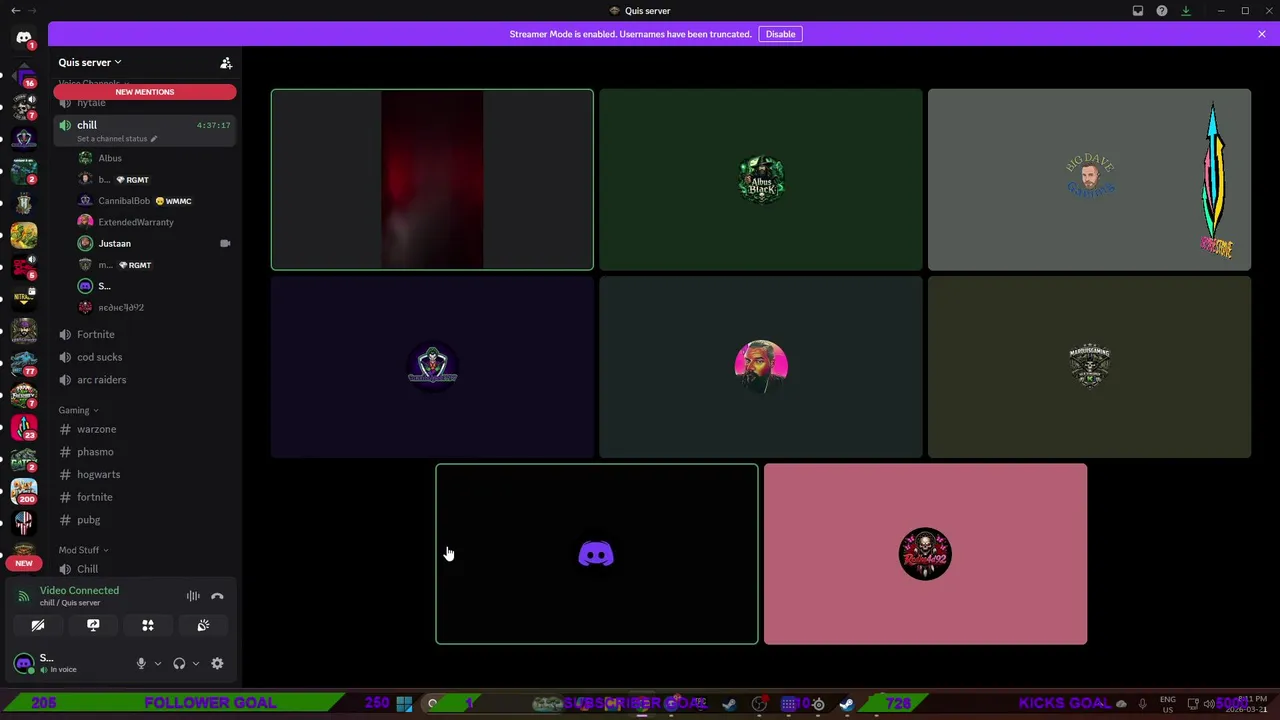Click the WMMC server tag badge
The height and width of the screenshot is (720, 1280).
[x=173, y=201]
